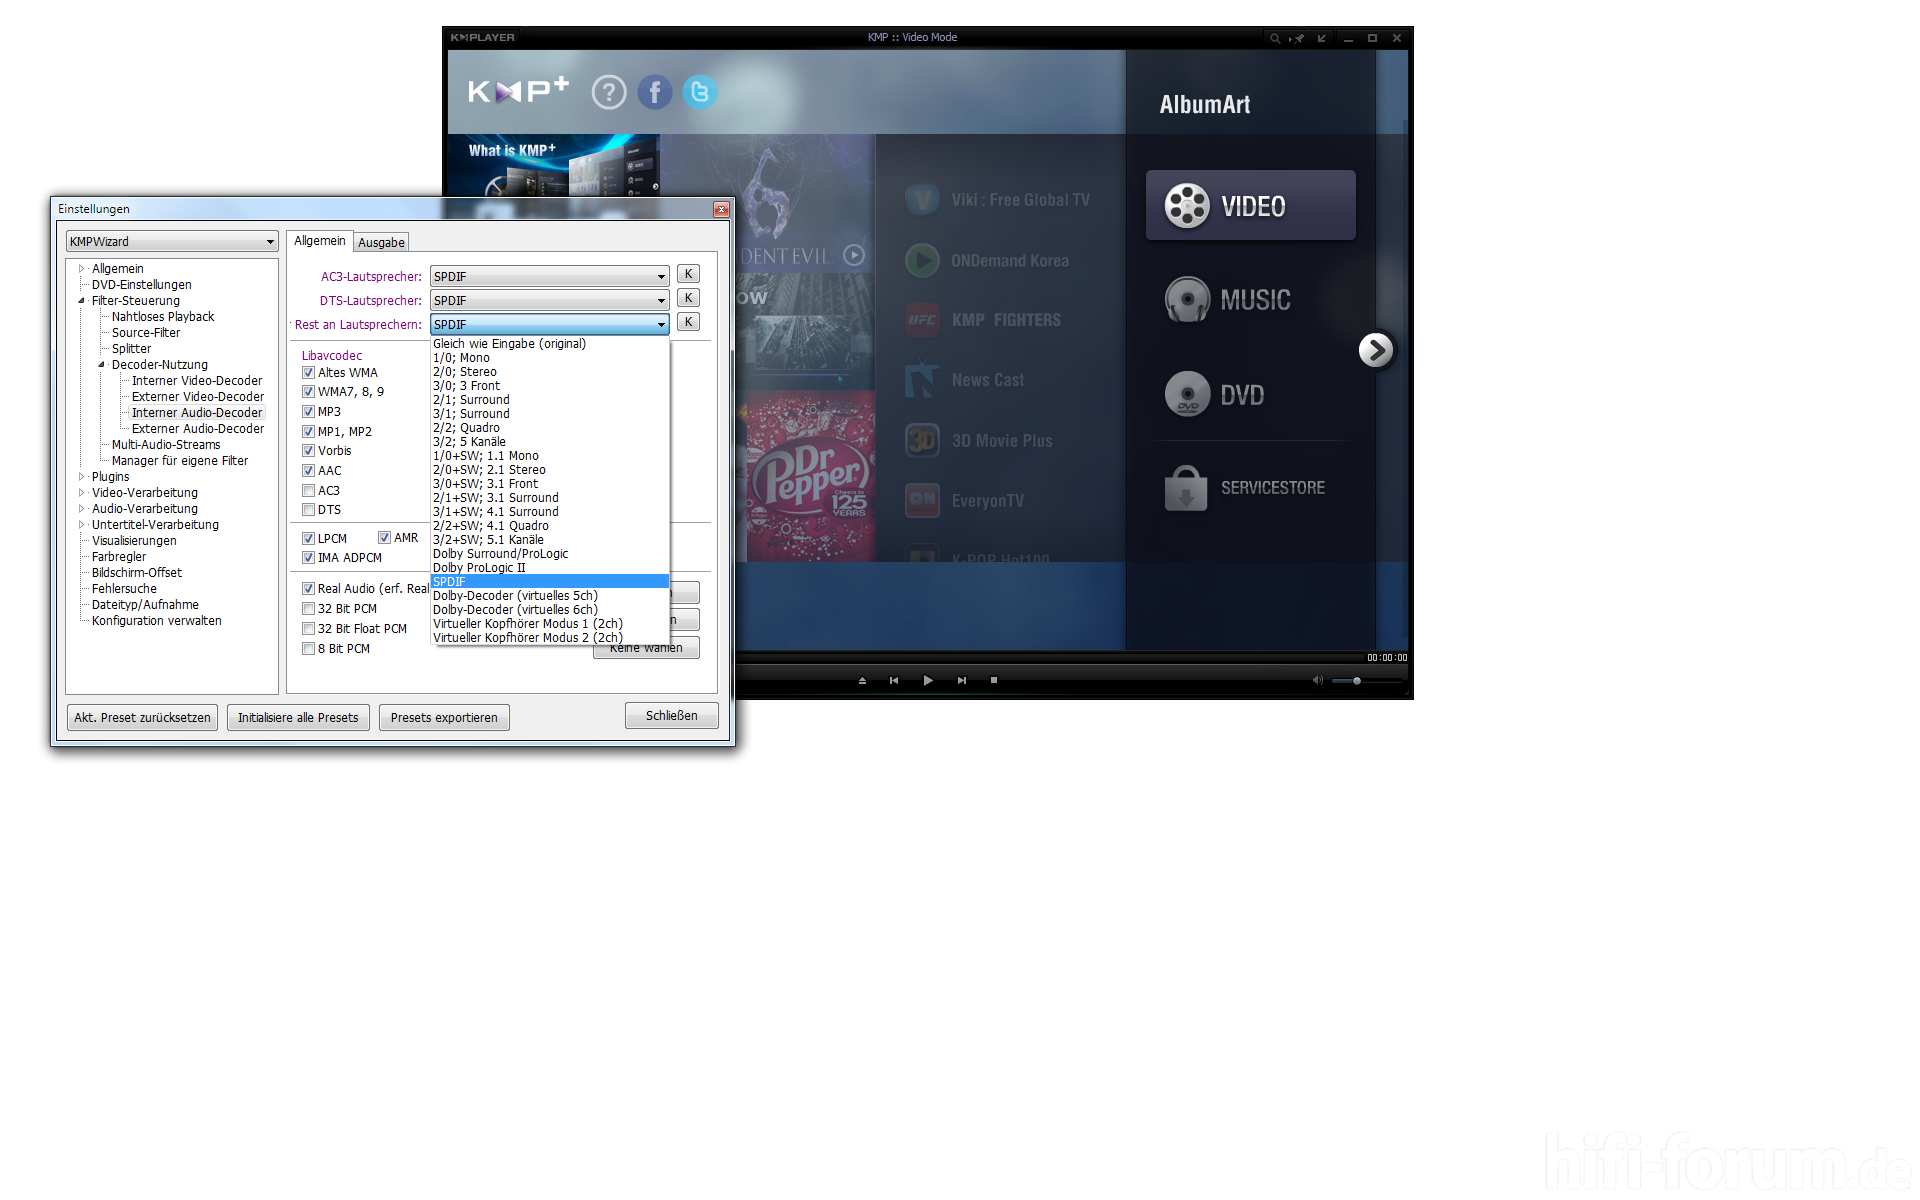This screenshot has width=1920, height=1200.
Task: Select Konfiguration verwalten tree item
Action: pos(157,620)
